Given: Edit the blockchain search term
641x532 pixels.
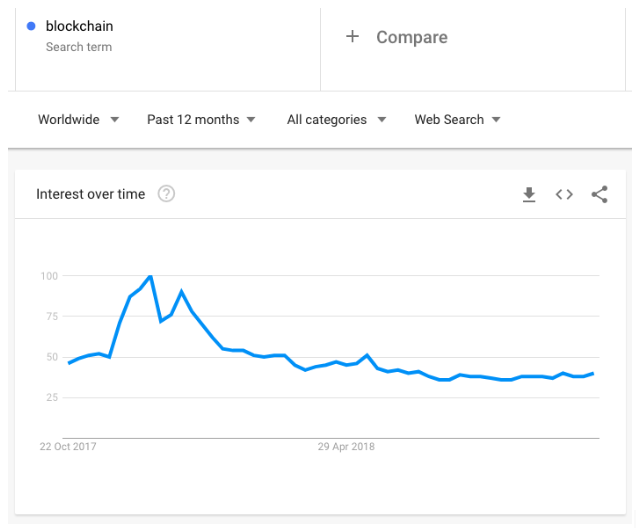Looking at the screenshot, I should tap(80, 26).
